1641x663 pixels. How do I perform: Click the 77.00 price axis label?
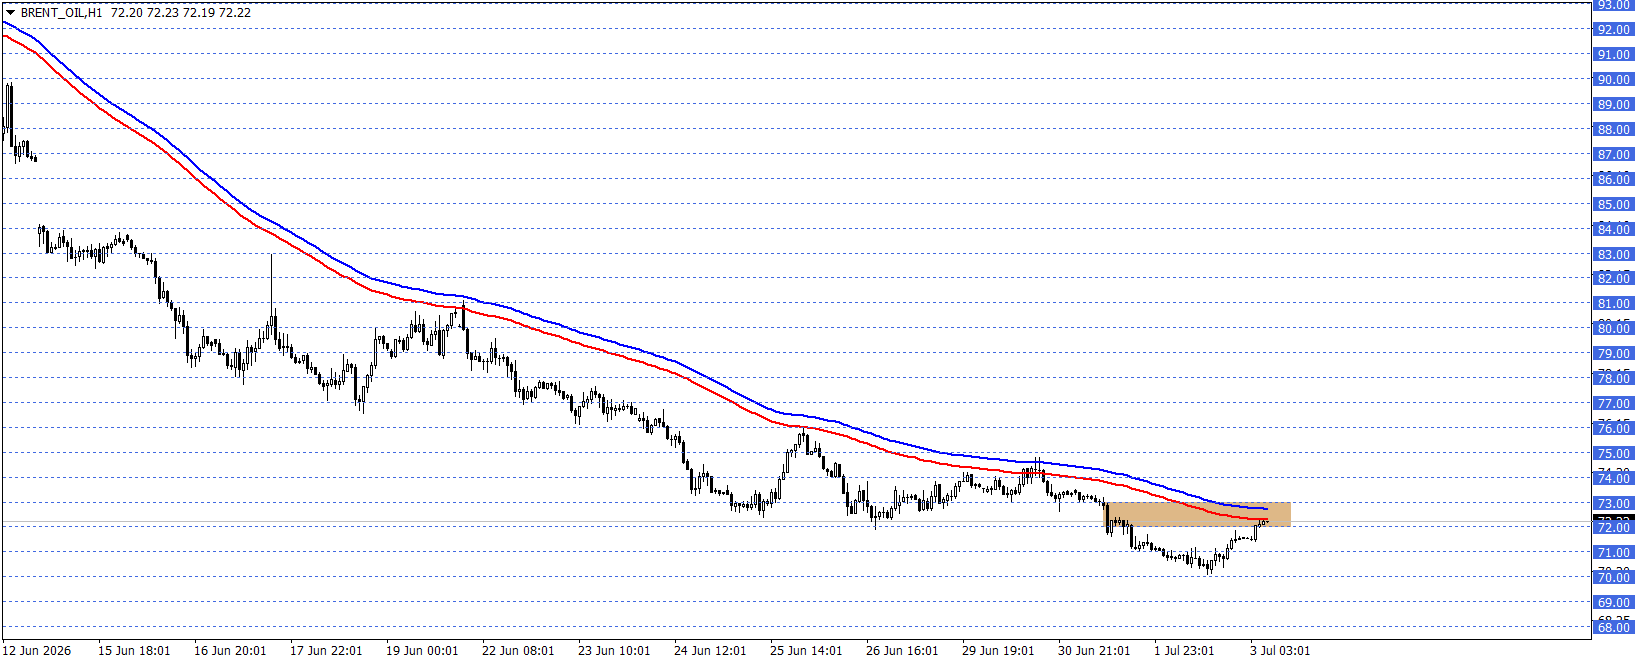pyautogui.click(x=1613, y=404)
